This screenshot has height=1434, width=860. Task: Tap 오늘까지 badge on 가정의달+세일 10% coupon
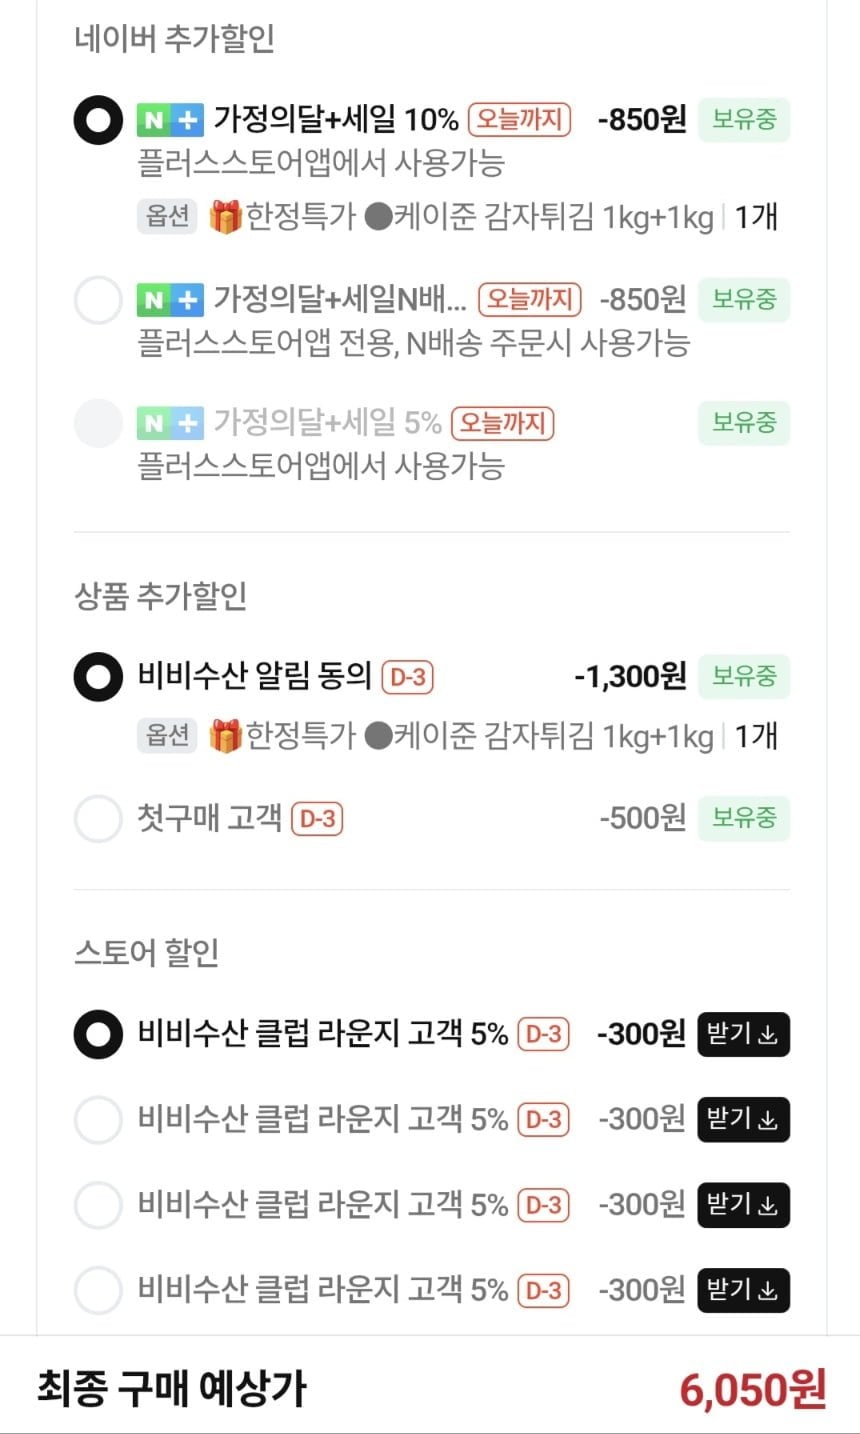click(x=519, y=120)
